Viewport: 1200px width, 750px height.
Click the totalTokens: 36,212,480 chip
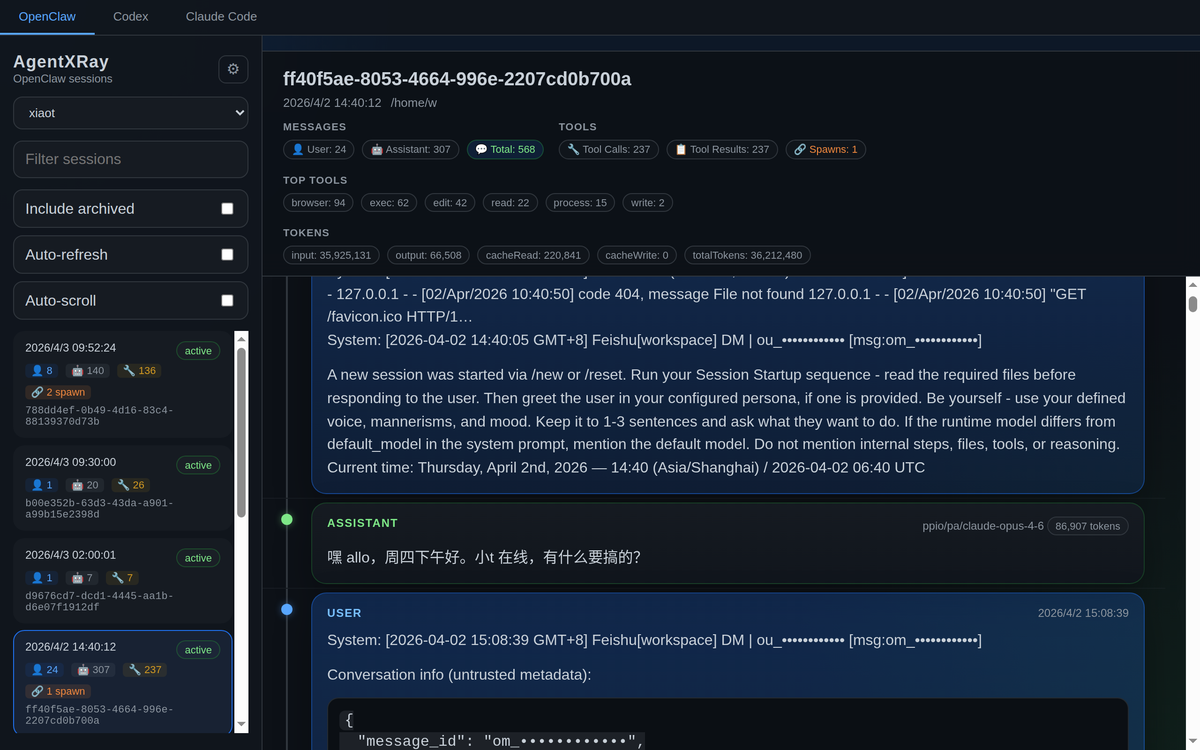[747, 255]
